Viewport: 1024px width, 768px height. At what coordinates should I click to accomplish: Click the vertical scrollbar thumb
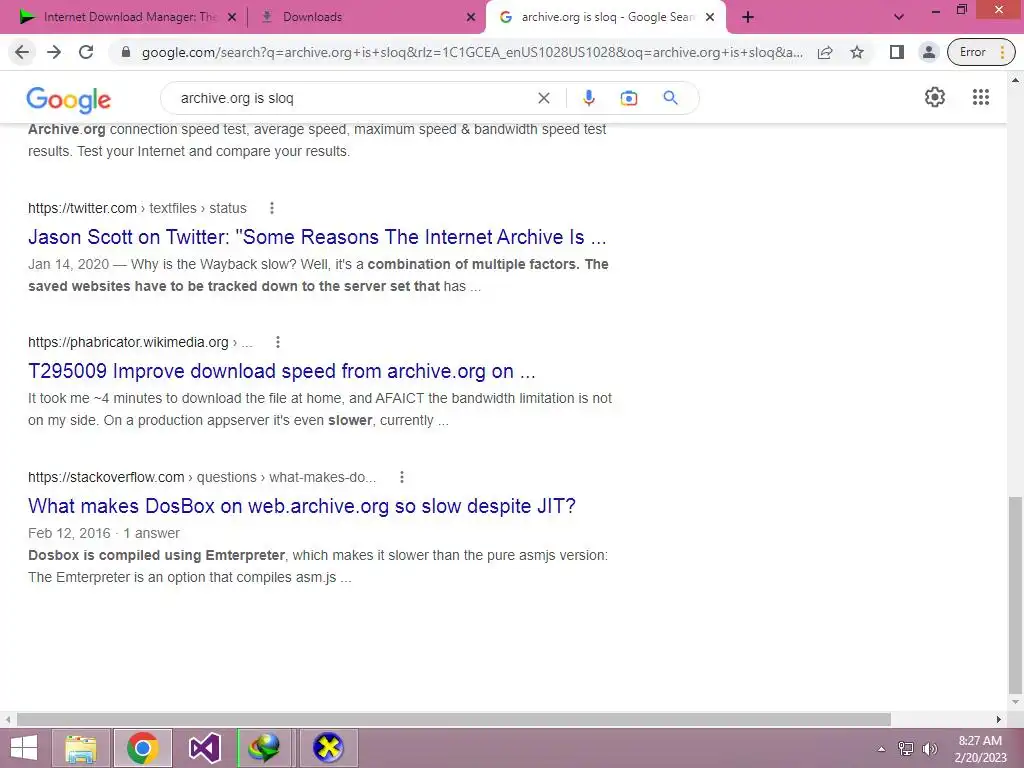pyautogui.click(x=1015, y=594)
